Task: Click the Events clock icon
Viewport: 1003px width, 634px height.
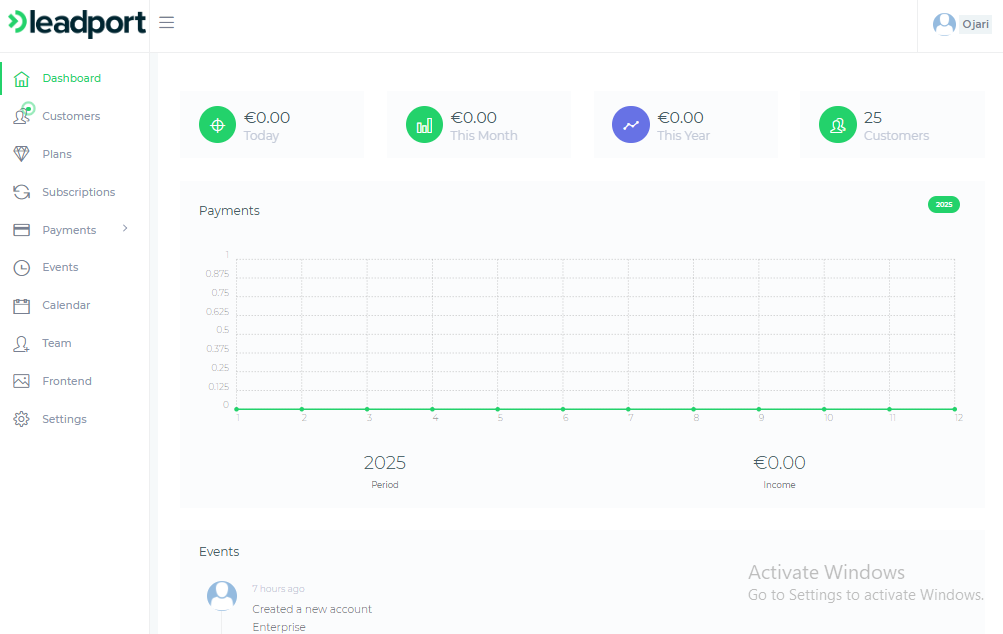Action: click(21, 268)
